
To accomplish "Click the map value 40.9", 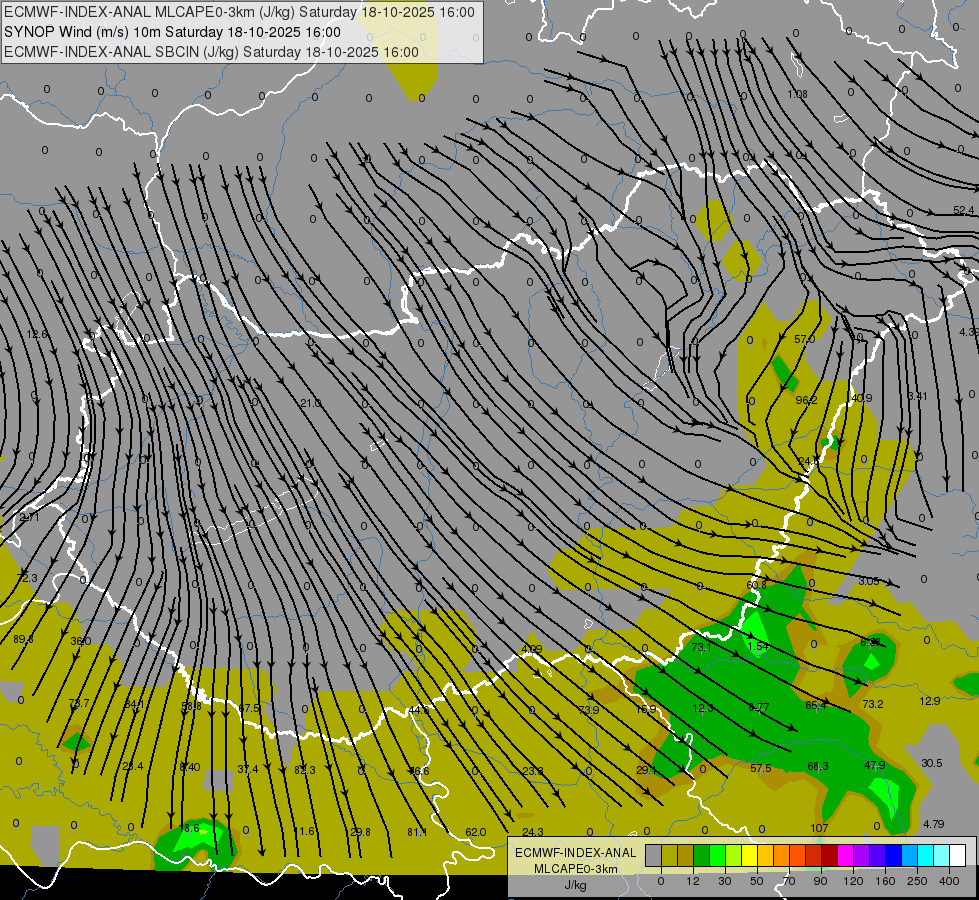I will pyautogui.click(x=862, y=398).
